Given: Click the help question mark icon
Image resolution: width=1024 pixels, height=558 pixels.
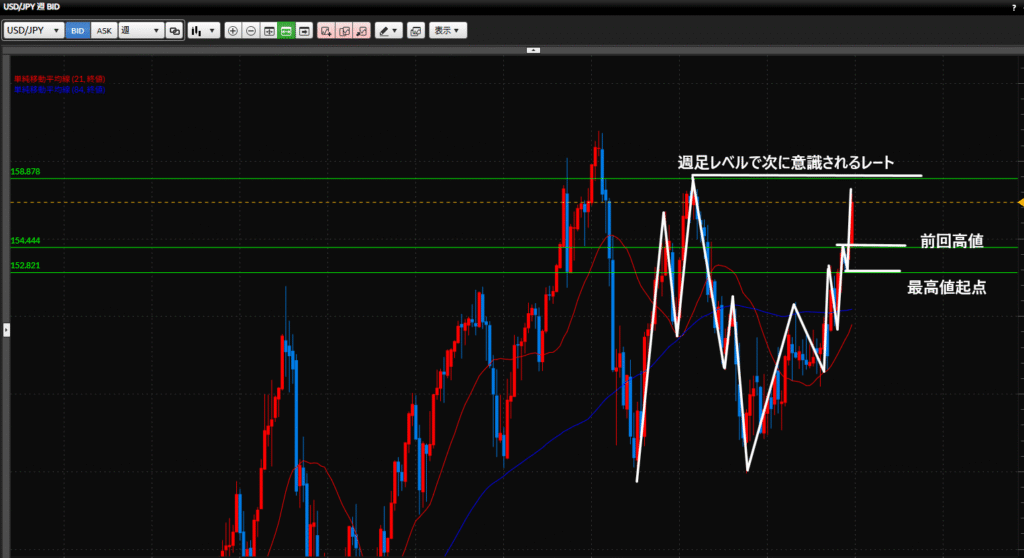Looking at the screenshot, I should (1014, 7).
